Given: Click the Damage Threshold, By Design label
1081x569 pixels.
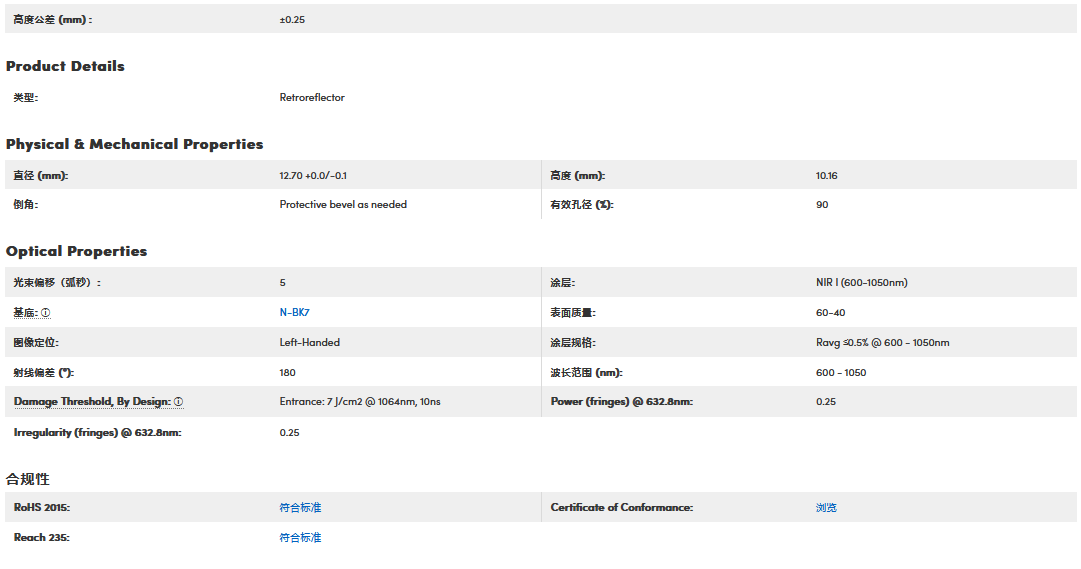Looking at the screenshot, I should point(92,402).
